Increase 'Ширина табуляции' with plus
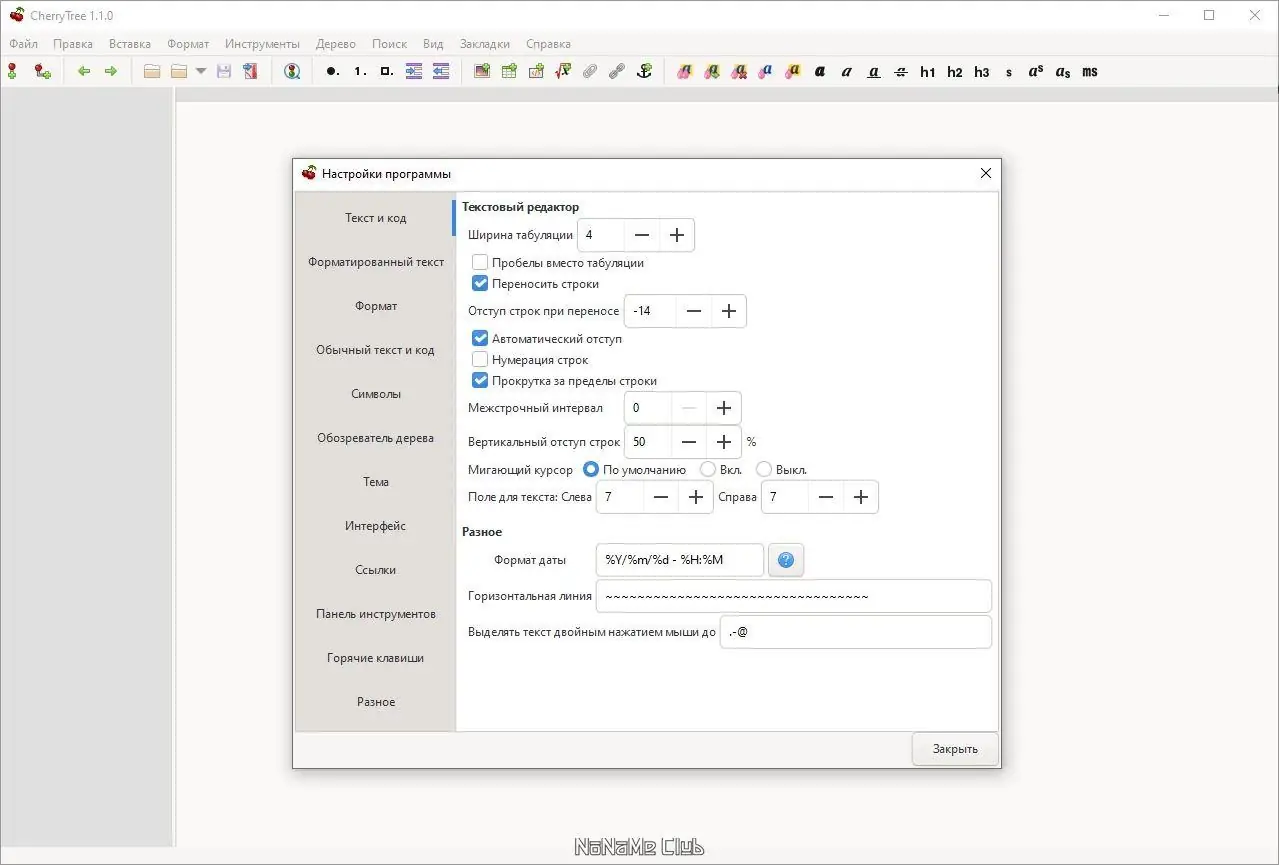Image resolution: width=1279 pixels, height=865 pixels. click(677, 235)
